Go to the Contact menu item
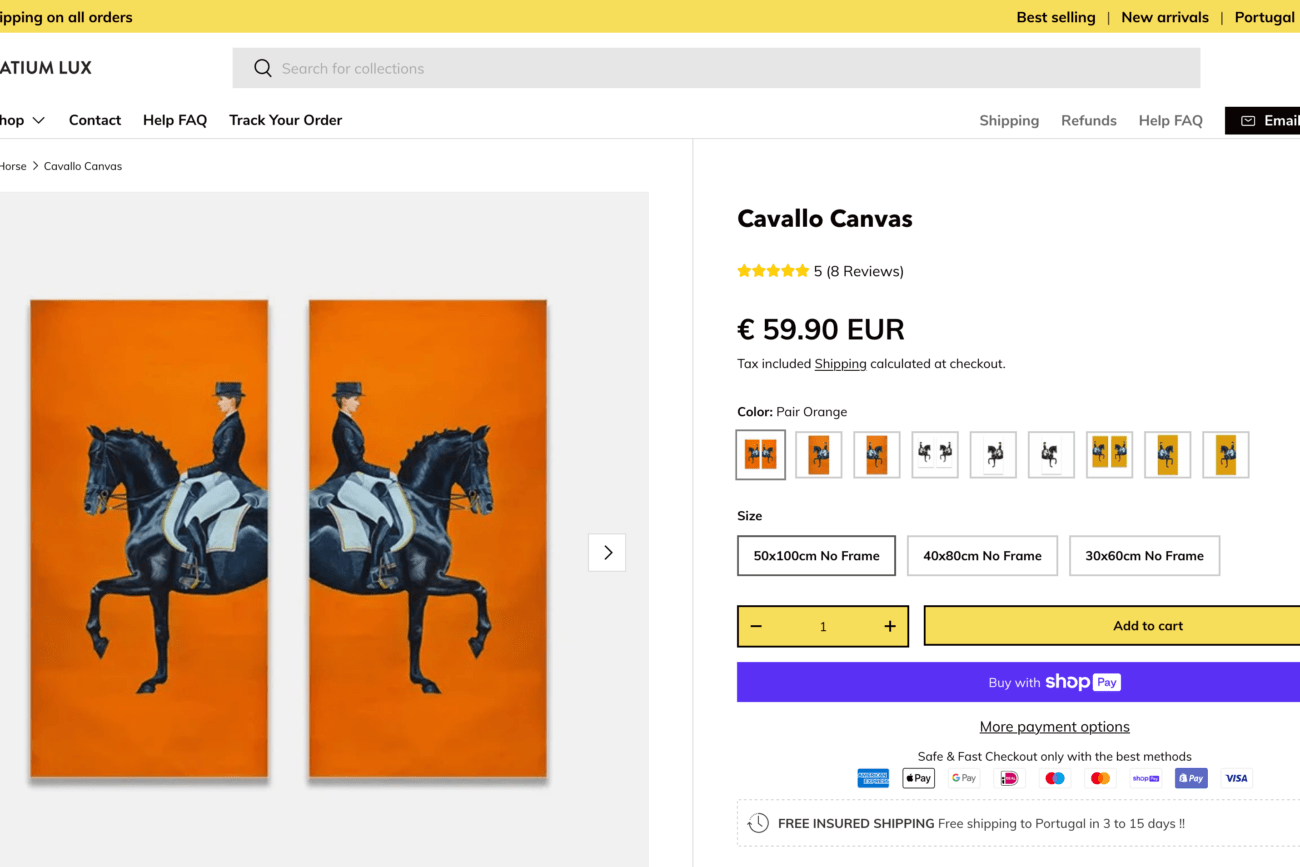Image resolution: width=1300 pixels, height=867 pixels. 95,120
